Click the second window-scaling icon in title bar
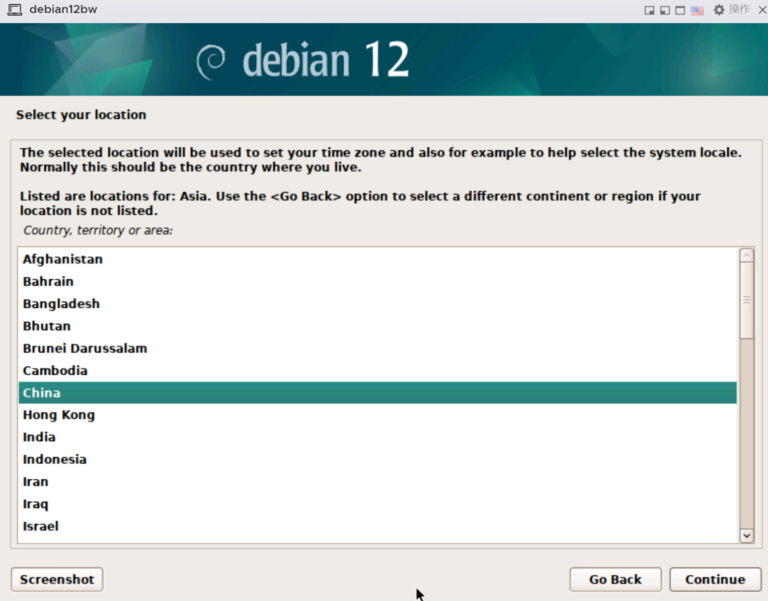Image resolution: width=768 pixels, height=601 pixels. [665, 10]
